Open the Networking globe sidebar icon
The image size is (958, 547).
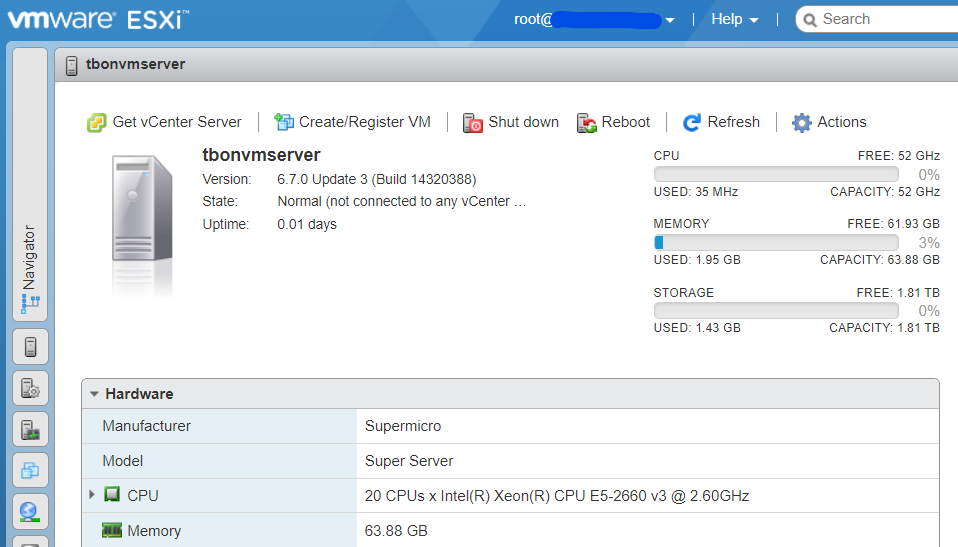pyautogui.click(x=30, y=511)
